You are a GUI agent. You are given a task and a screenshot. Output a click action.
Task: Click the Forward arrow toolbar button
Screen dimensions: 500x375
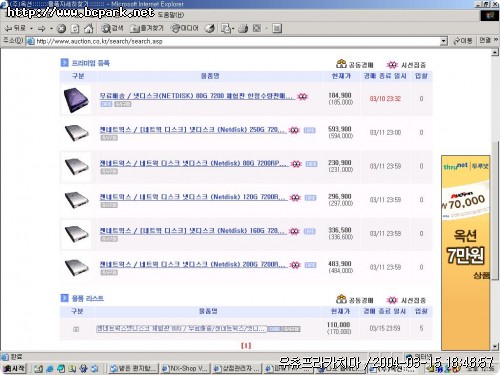coord(42,29)
